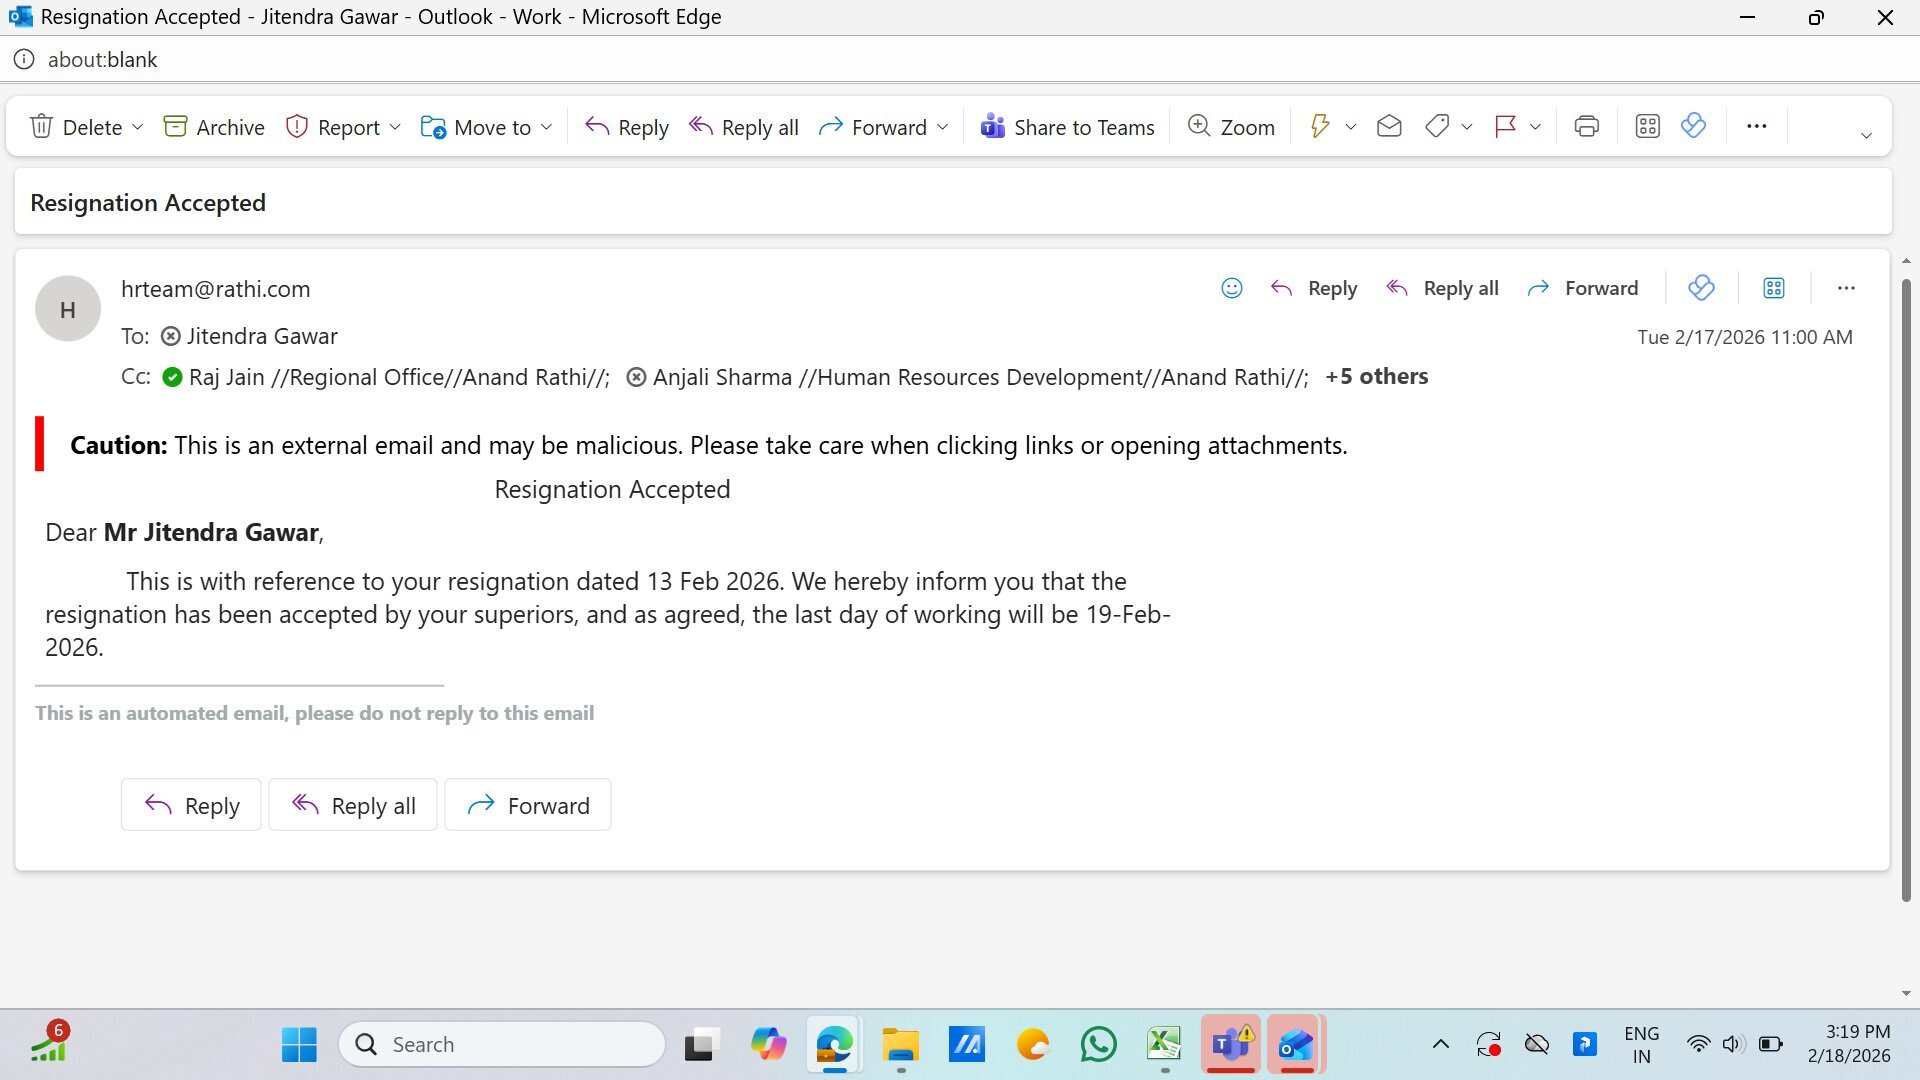Click the Zoom magnifier toolbar button
1920x1080 pixels.
(x=1230, y=127)
